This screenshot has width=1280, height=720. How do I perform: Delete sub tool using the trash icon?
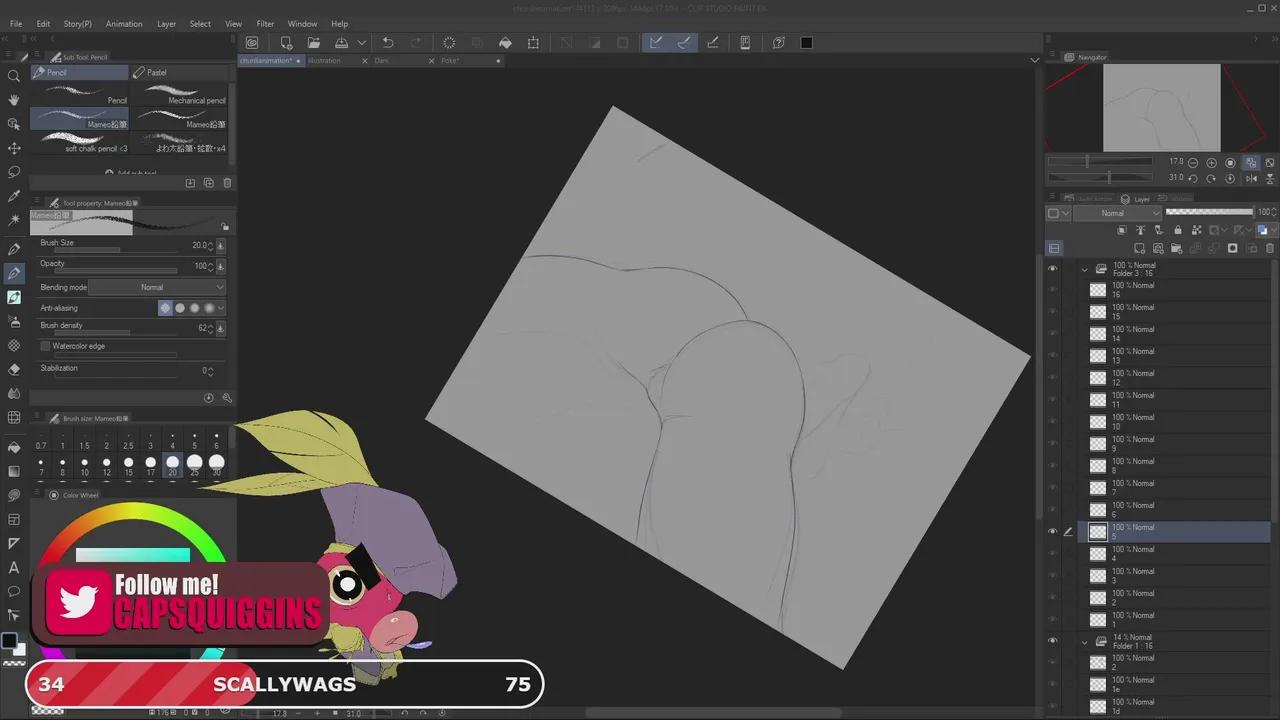point(227,183)
